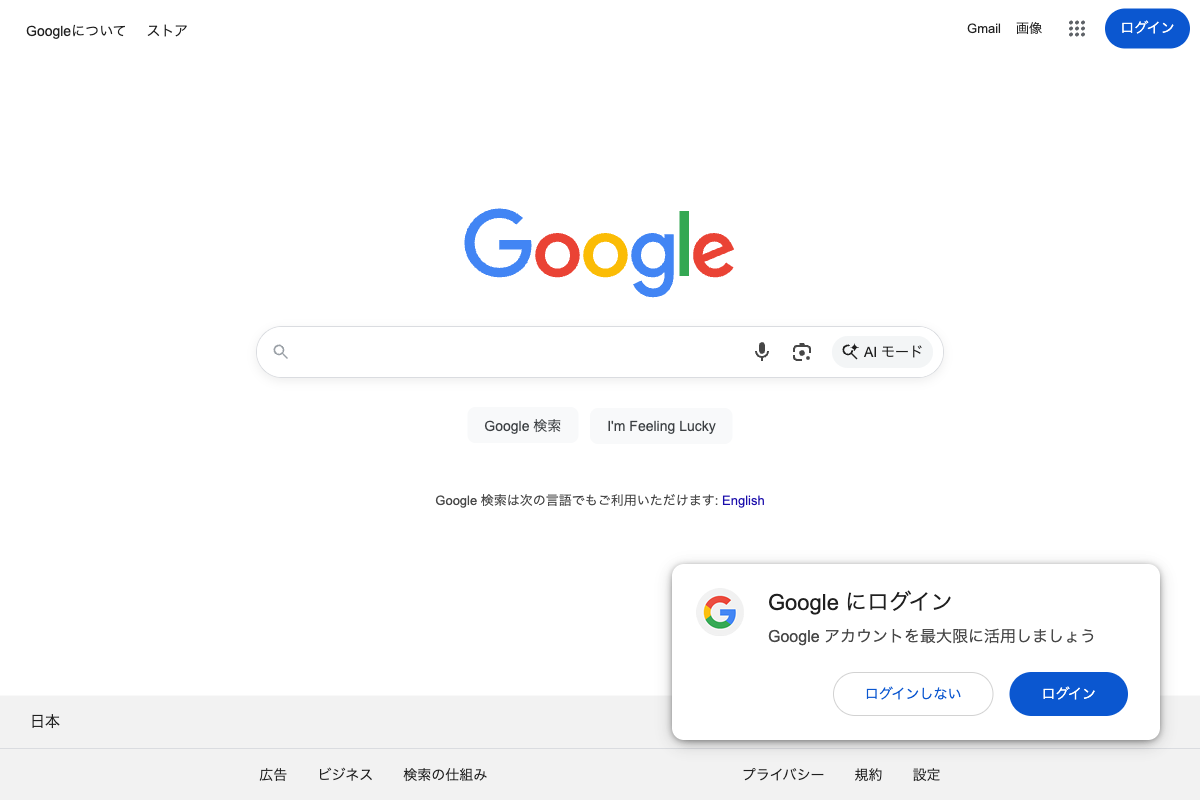The height and width of the screenshot is (800, 1200).
Task: Open the Google apps grid icon
Action: point(1077,28)
